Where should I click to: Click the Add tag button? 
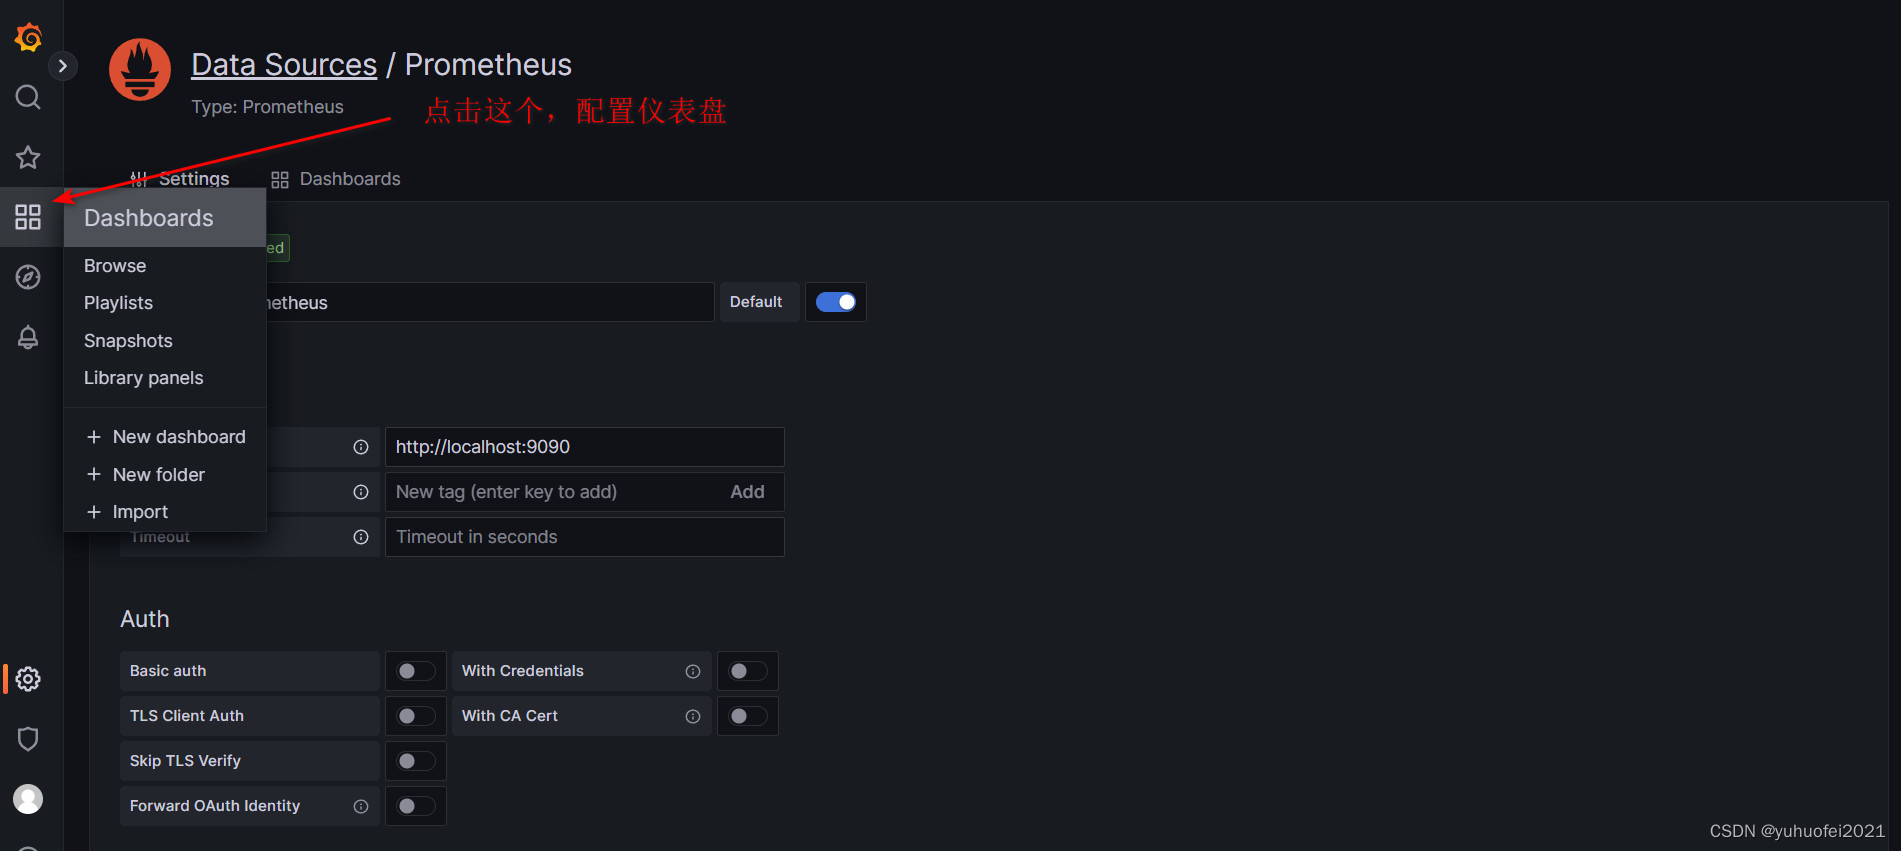747,492
